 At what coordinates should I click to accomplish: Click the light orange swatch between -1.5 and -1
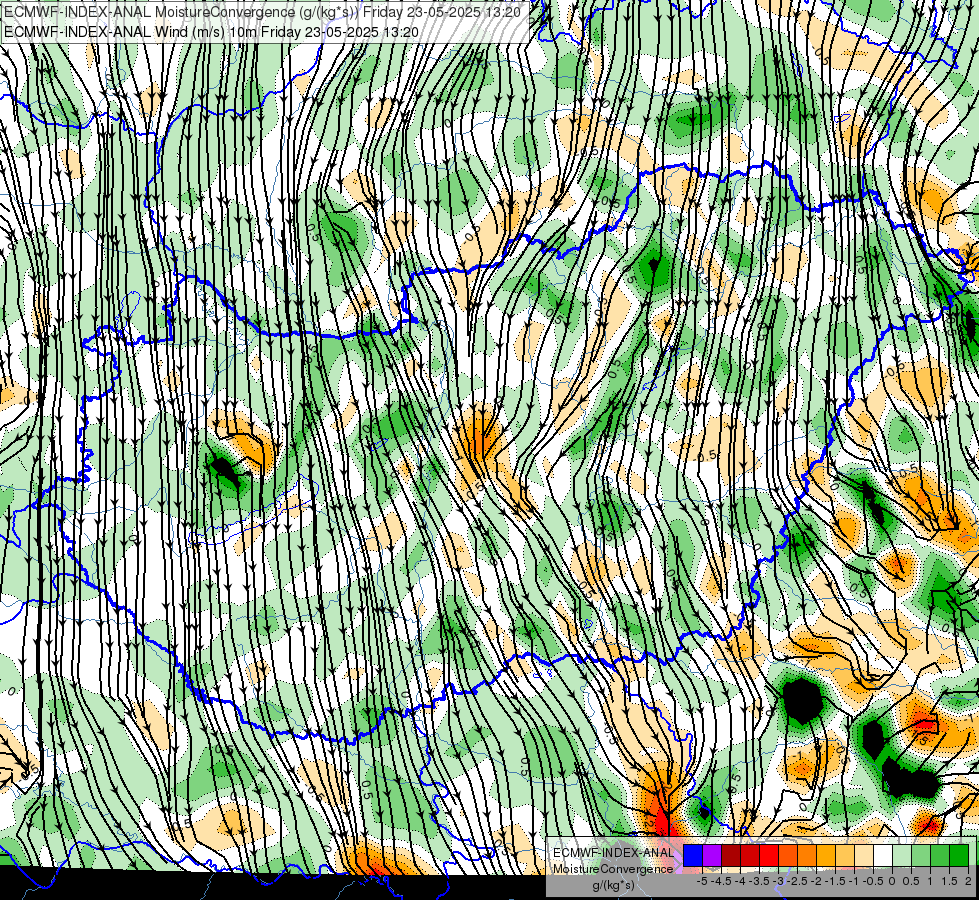coord(845,856)
